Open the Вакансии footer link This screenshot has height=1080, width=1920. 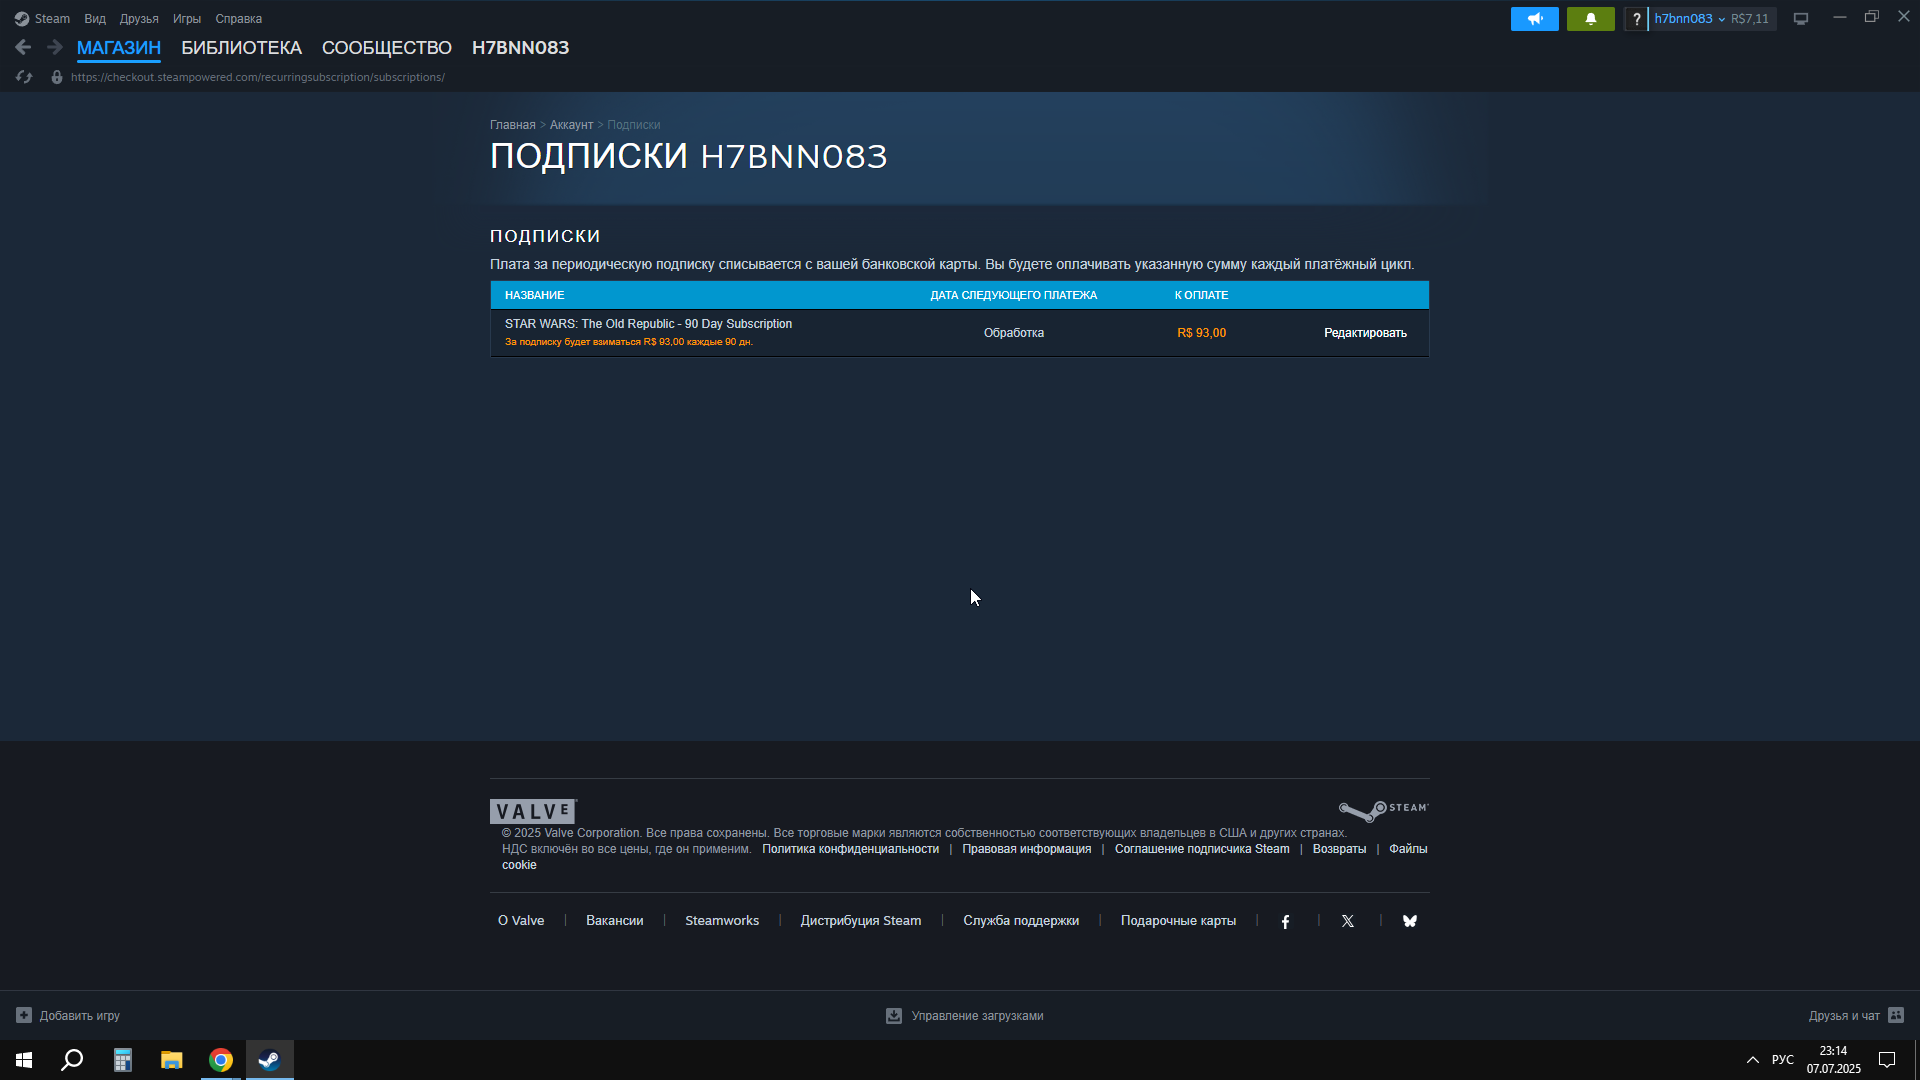615,921
